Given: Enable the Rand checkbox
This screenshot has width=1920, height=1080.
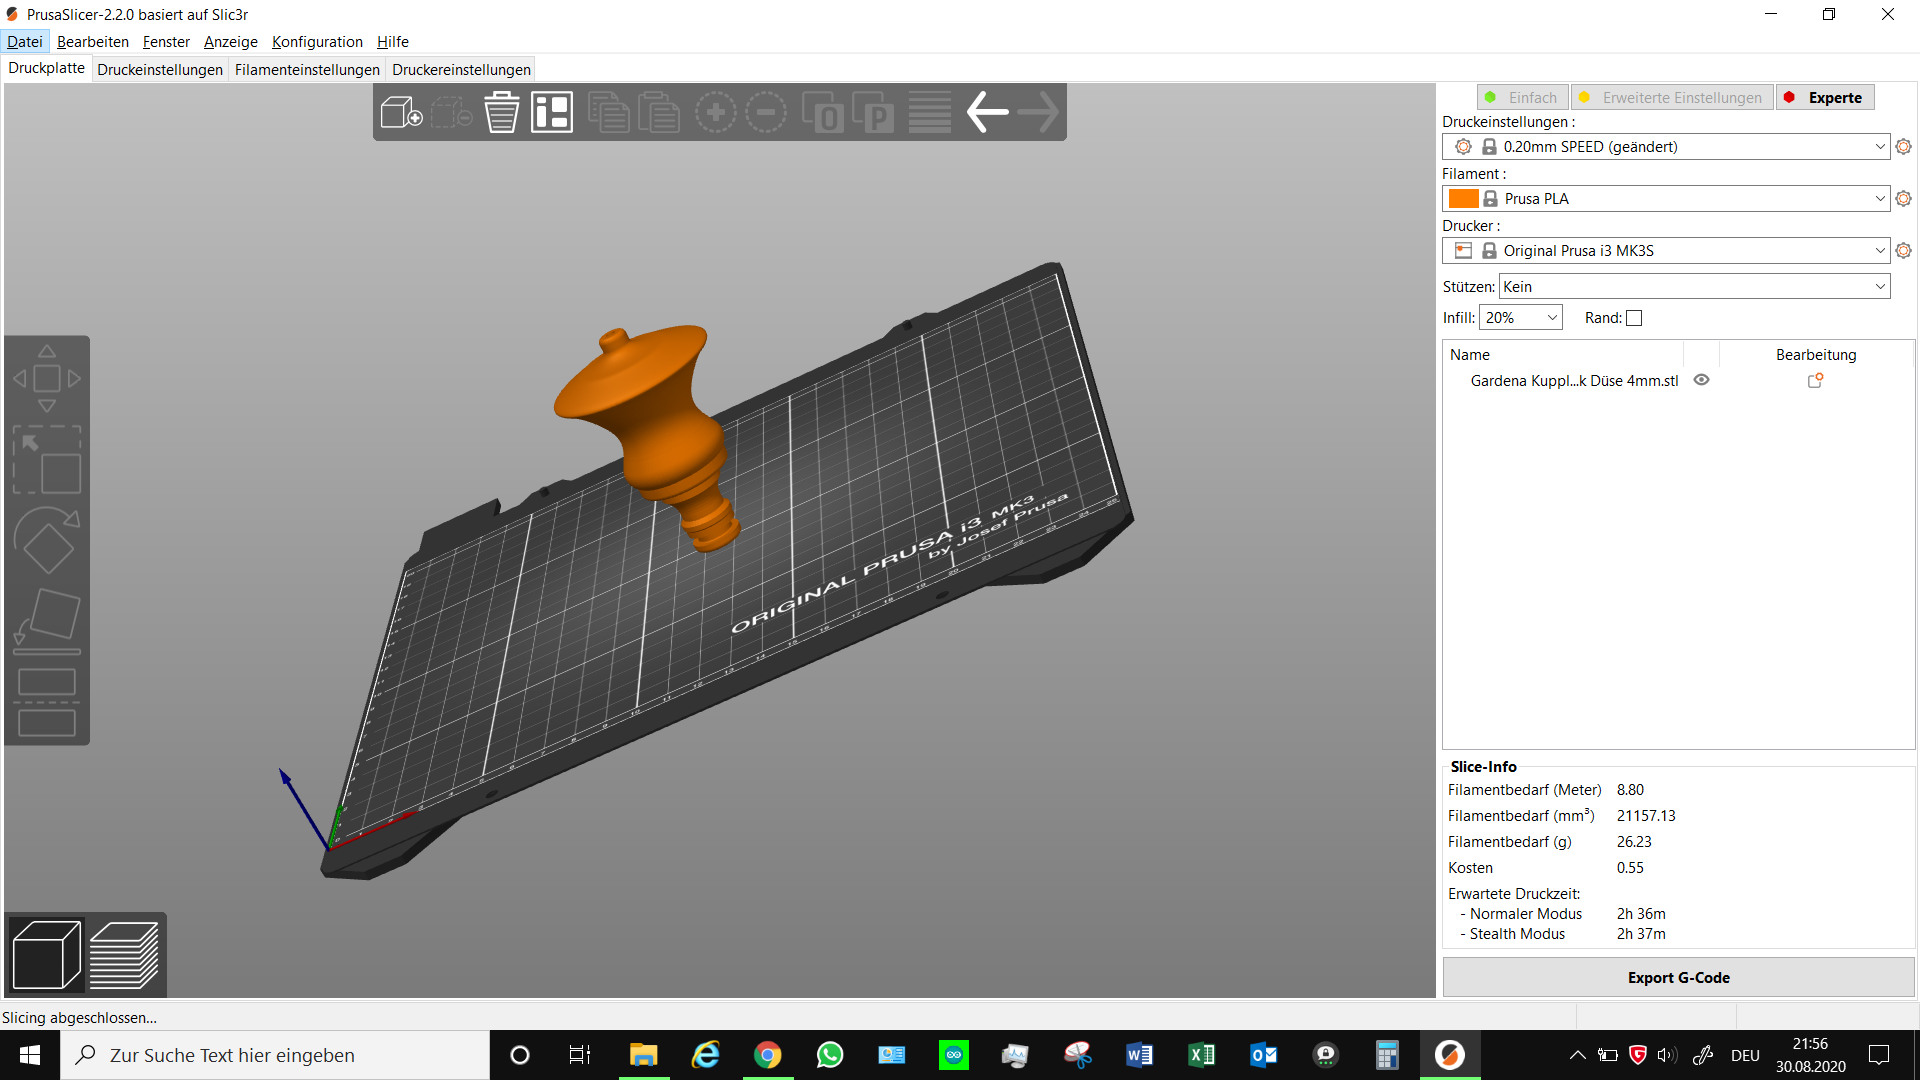Looking at the screenshot, I should click(x=1634, y=318).
